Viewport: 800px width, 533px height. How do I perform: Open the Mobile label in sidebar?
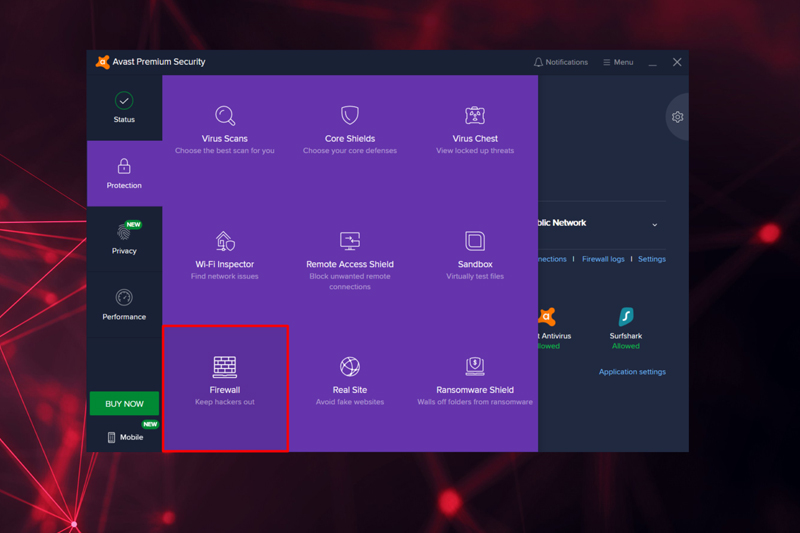(131, 437)
